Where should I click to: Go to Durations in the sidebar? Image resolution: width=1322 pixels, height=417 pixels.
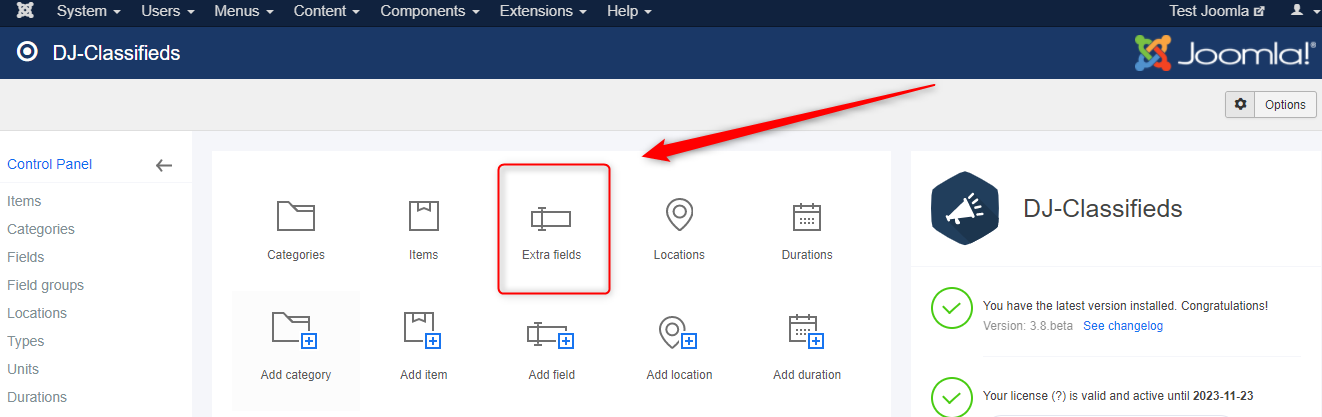click(x=37, y=397)
